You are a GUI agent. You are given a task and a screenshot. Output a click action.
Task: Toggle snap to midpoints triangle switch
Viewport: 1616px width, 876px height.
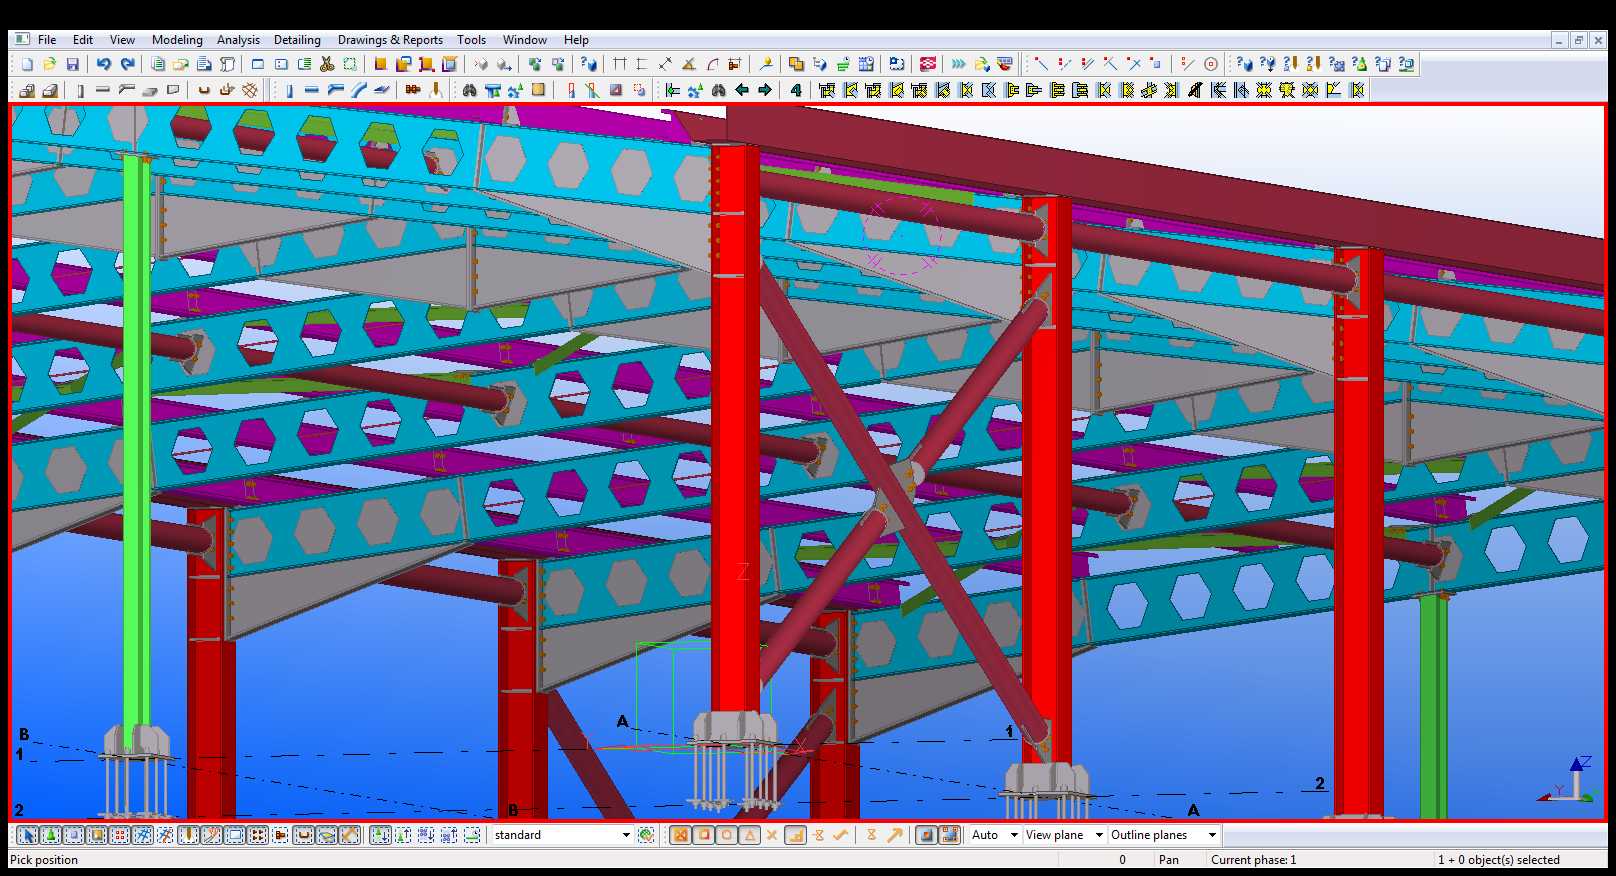tap(750, 835)
